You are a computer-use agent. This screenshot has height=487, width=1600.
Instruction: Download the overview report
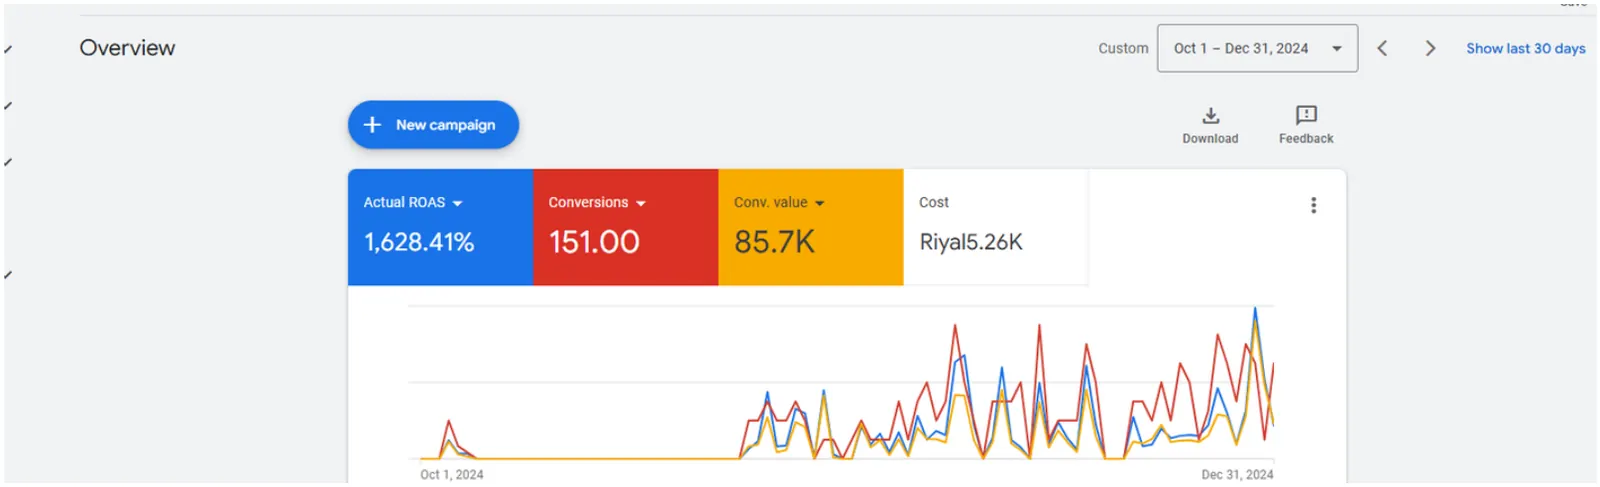click(x=1210, y=125)
